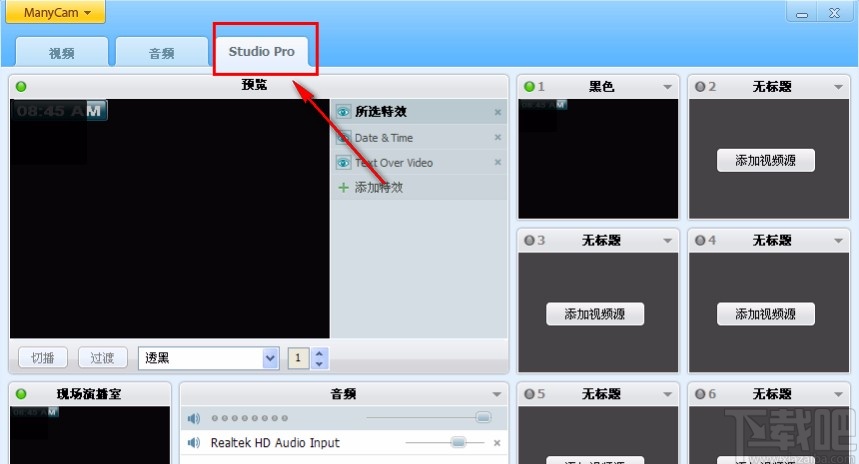This screenshot has width=859, height=464.
Task: Remove Realtek HD Audio Input source
Action: click(497, 443)
